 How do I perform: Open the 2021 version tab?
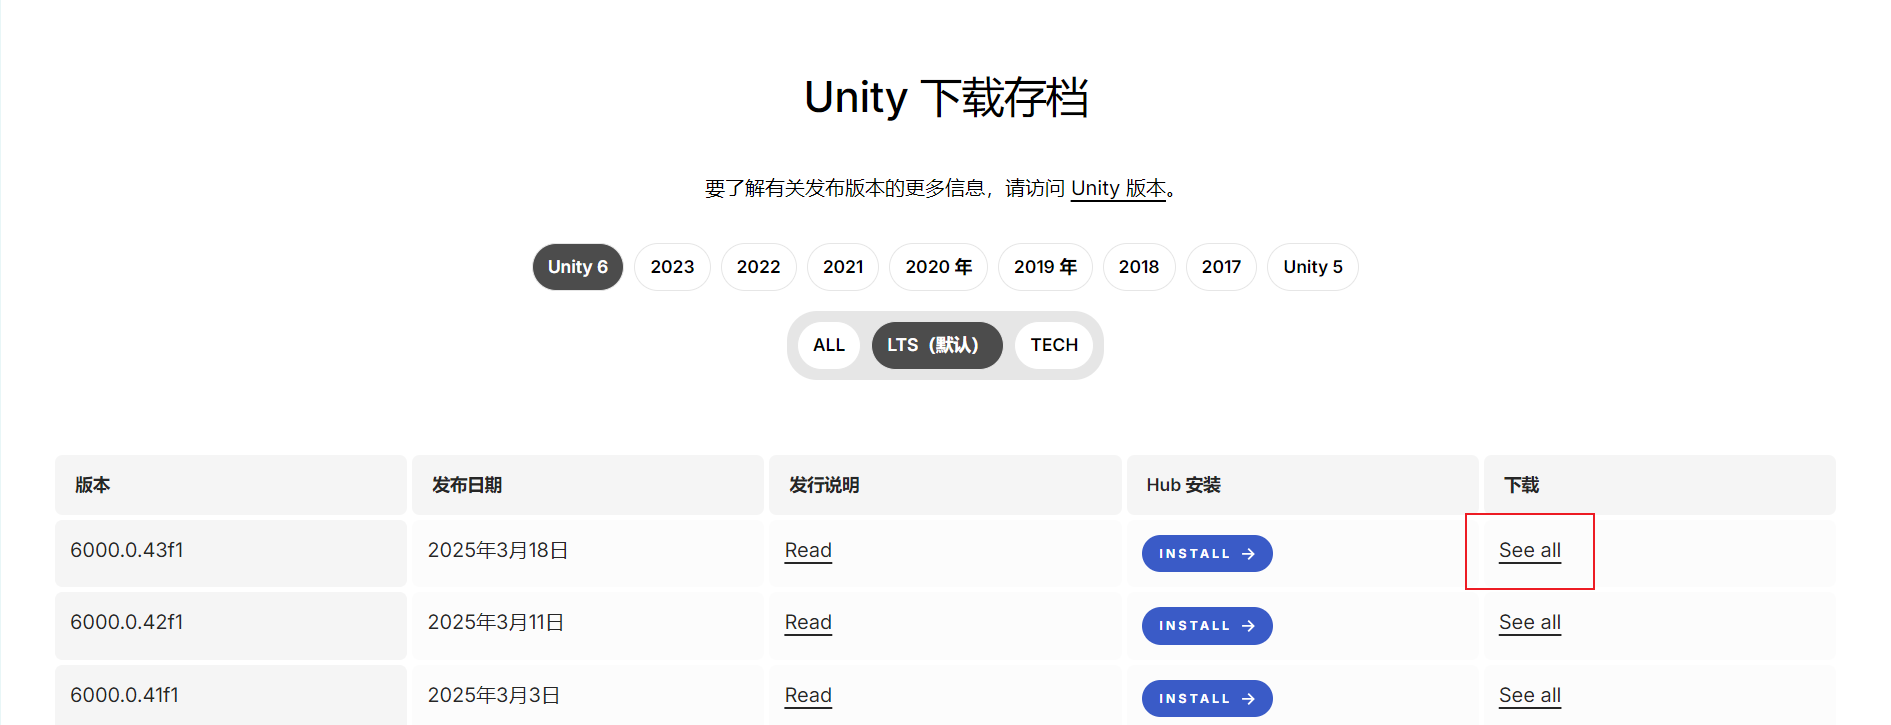843,267
